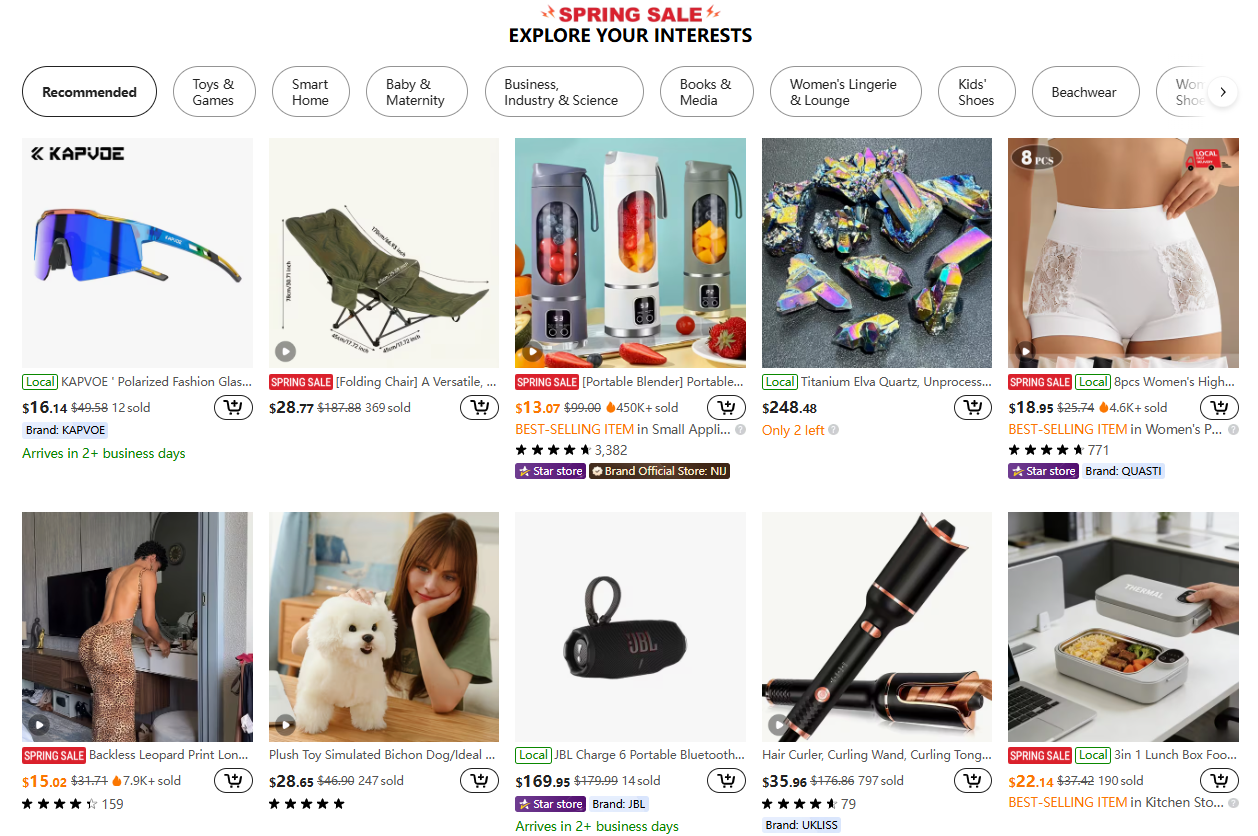Switch to the Beachwear category
Screen dimensions: 1258x836
click(1085, 91)
